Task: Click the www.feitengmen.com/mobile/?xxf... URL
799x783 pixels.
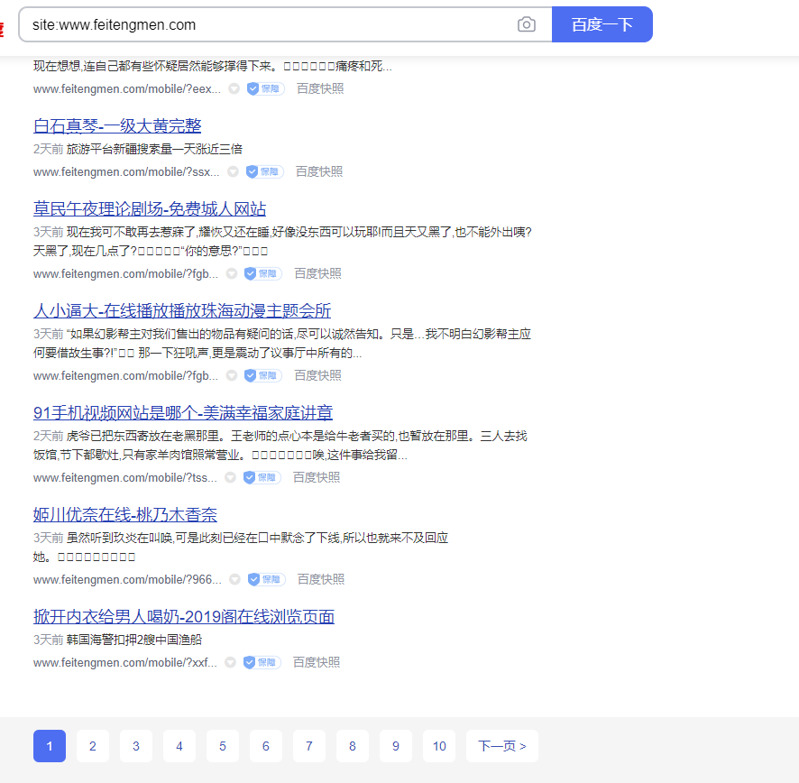Action: point(125,662)
